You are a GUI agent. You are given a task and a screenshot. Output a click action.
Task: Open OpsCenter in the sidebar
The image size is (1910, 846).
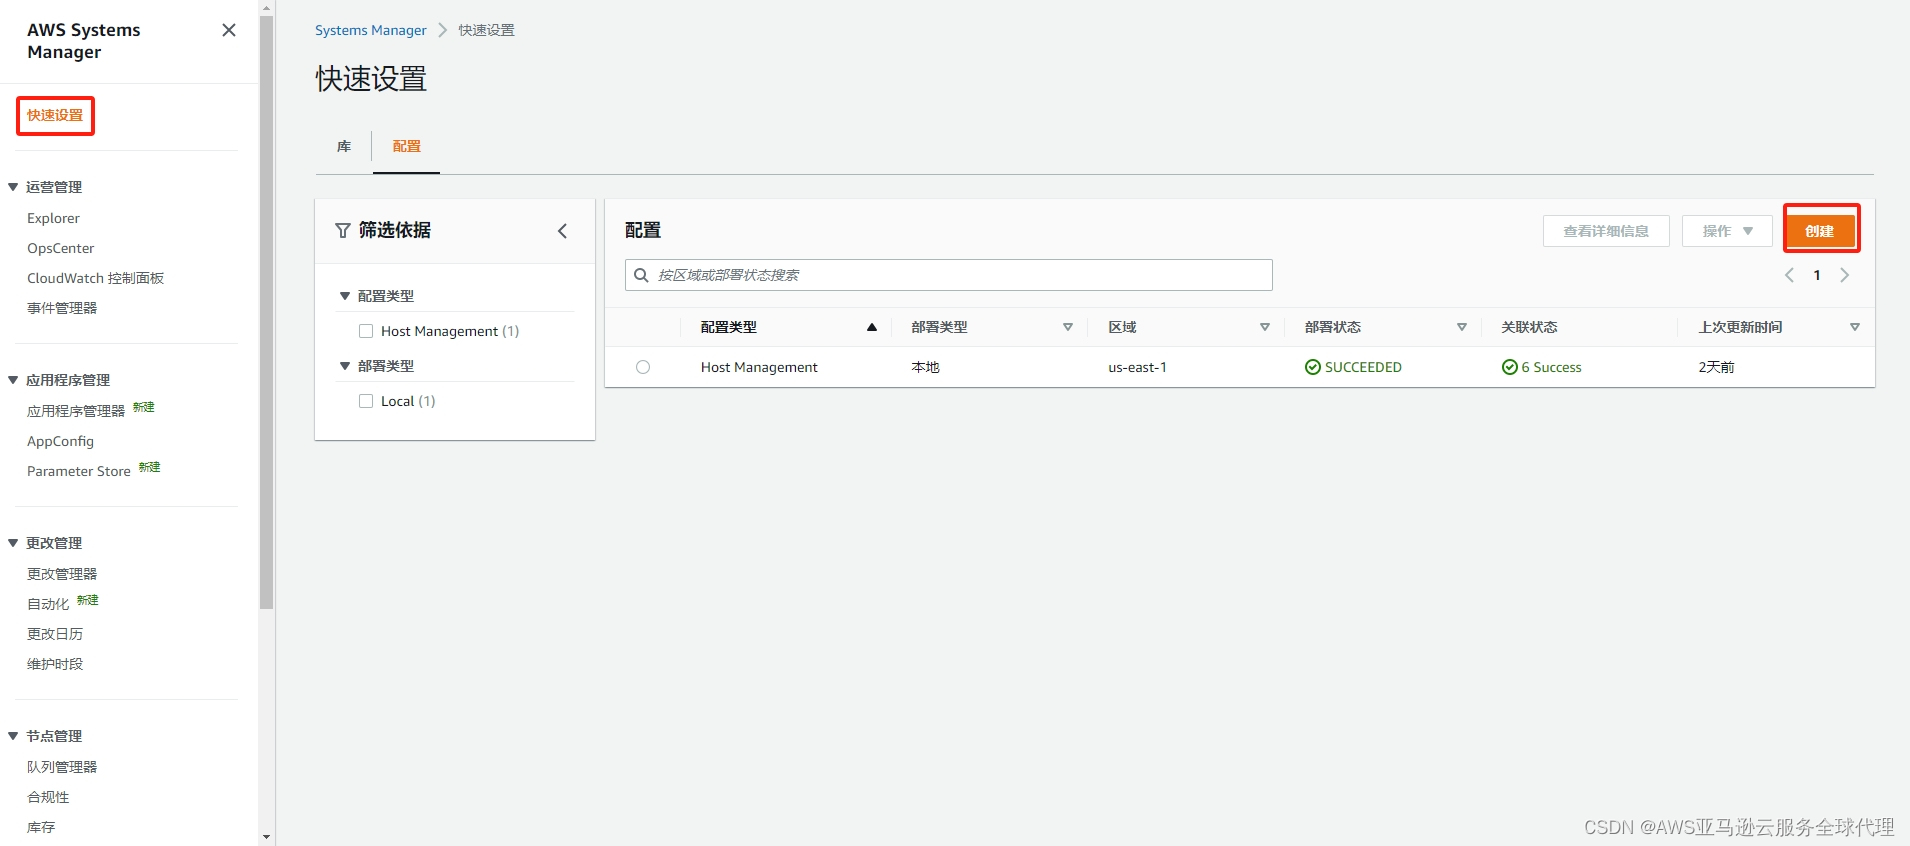(x=61, y=248)
